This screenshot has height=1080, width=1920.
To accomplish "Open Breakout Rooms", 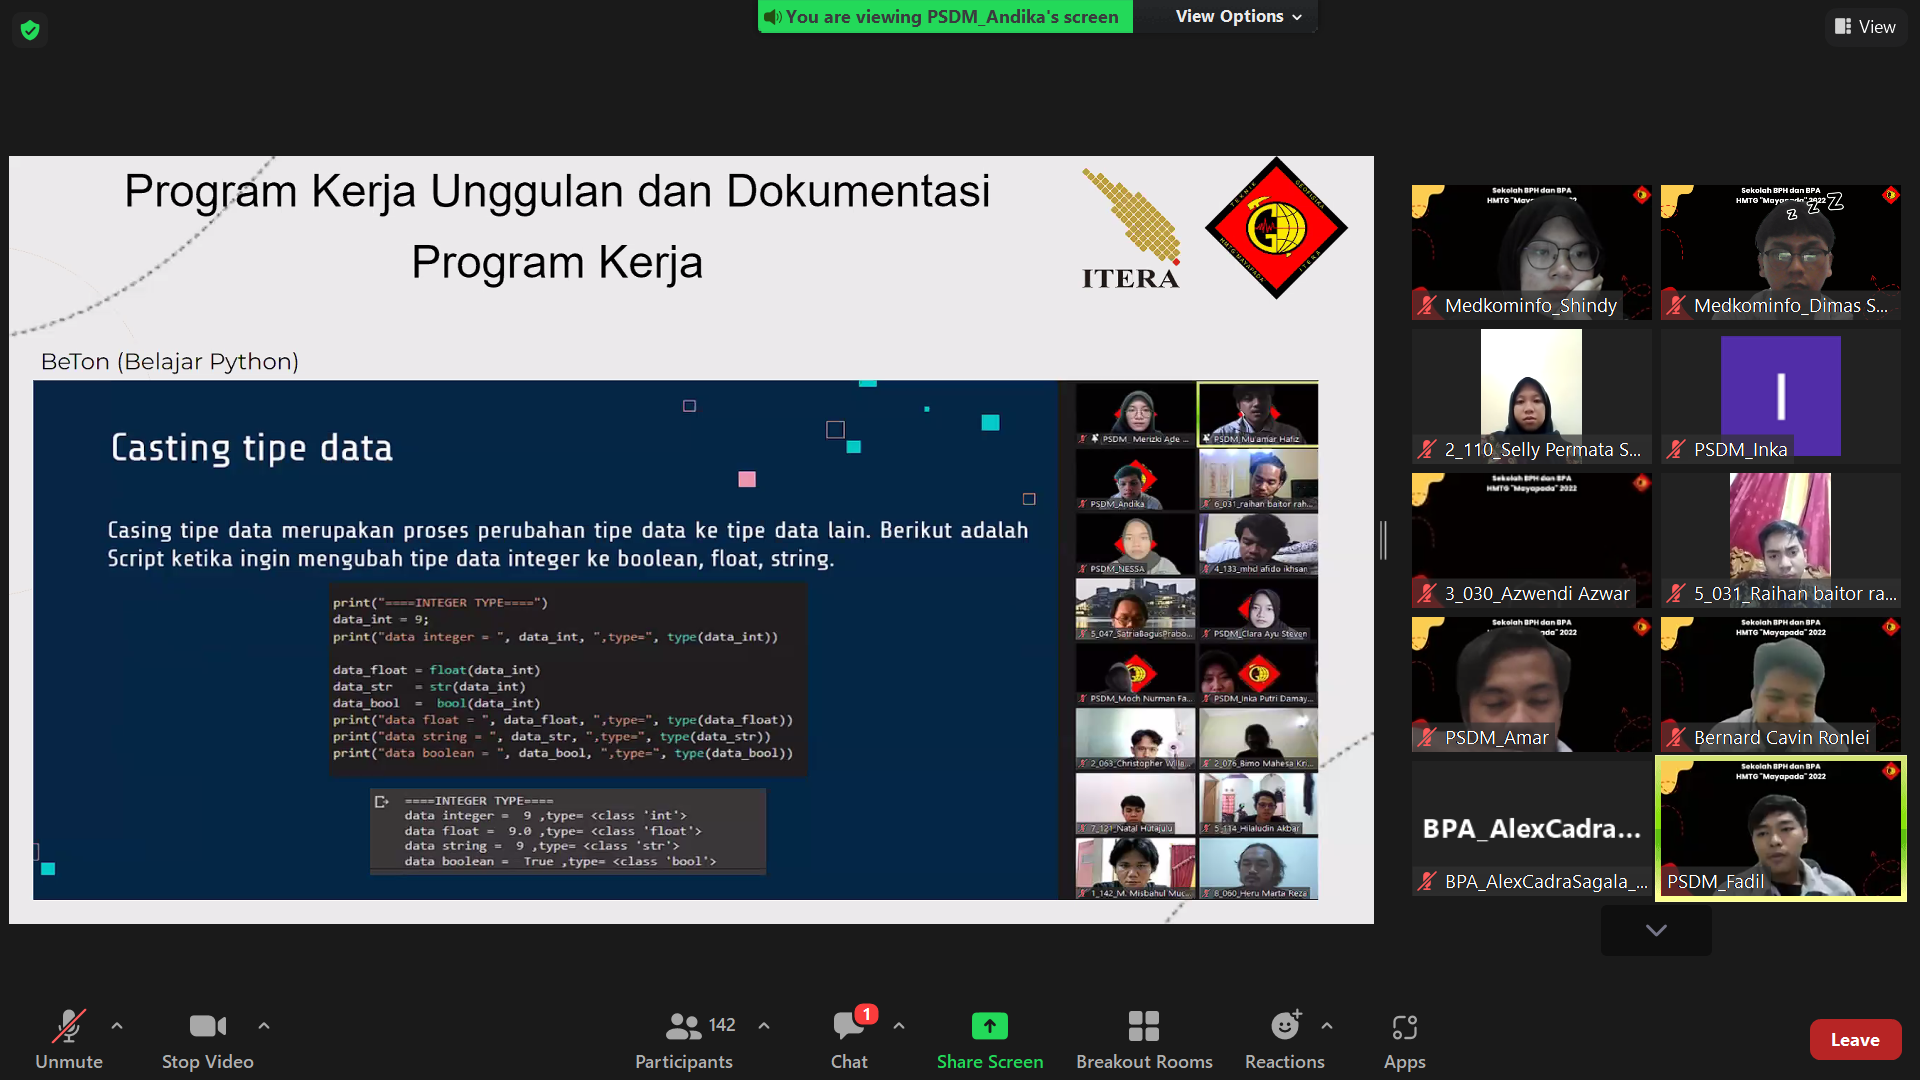I will pos(1143,1027).
